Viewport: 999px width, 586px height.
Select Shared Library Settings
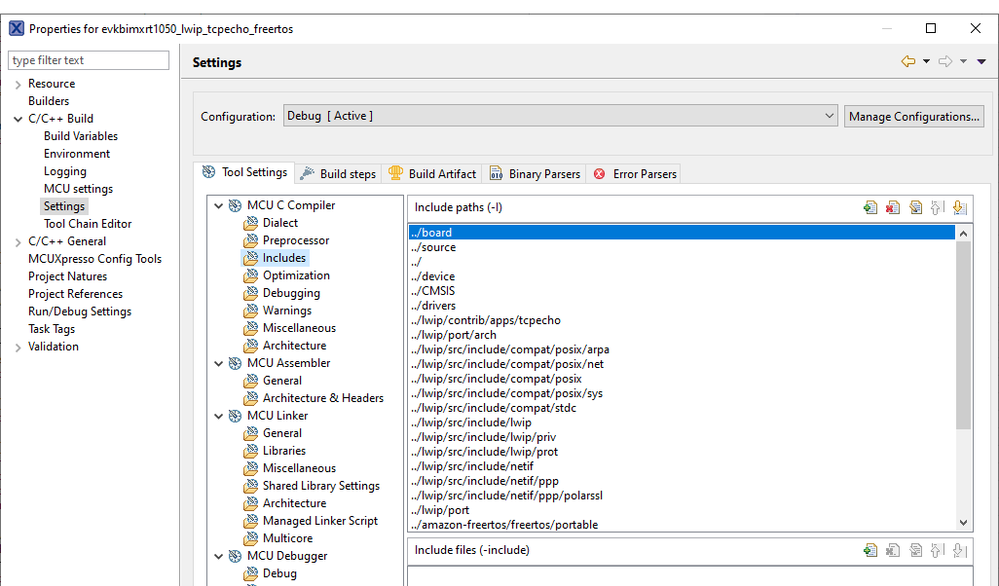[x=321, y=485]
